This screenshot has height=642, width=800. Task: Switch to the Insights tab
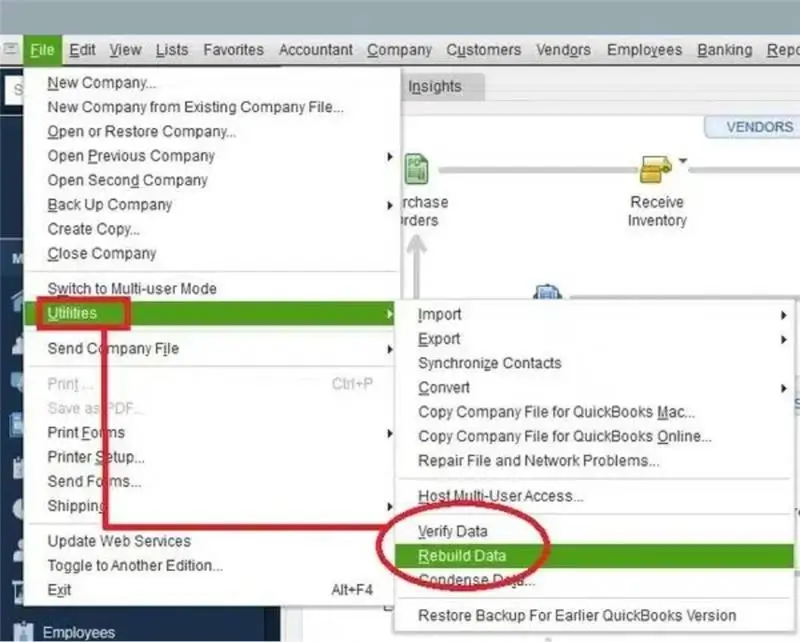click(442, 87)
